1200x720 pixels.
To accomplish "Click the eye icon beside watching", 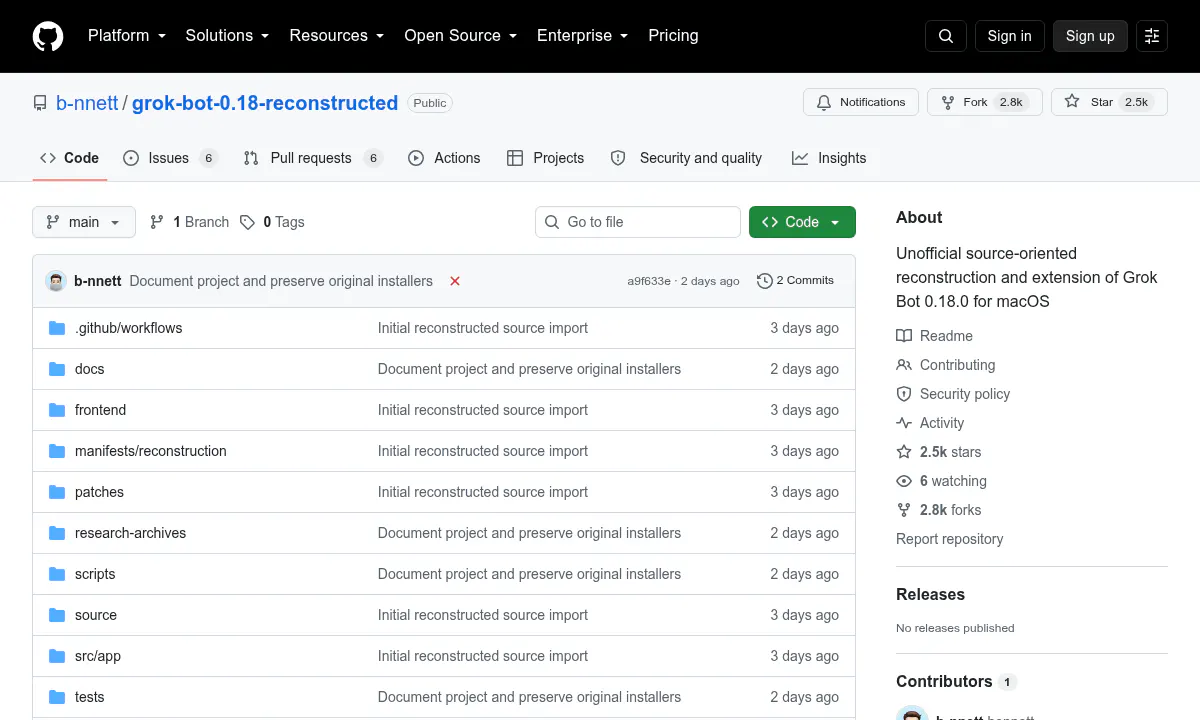I will 904,481.
